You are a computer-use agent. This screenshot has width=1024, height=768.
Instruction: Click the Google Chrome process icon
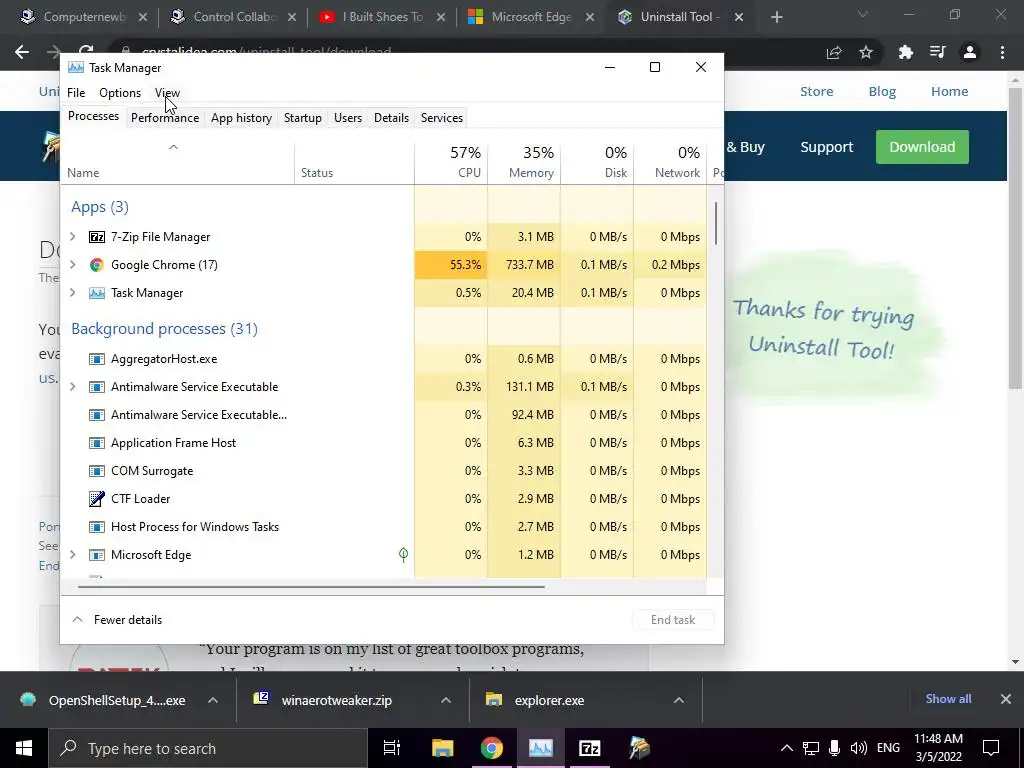[x=97, y=265]
